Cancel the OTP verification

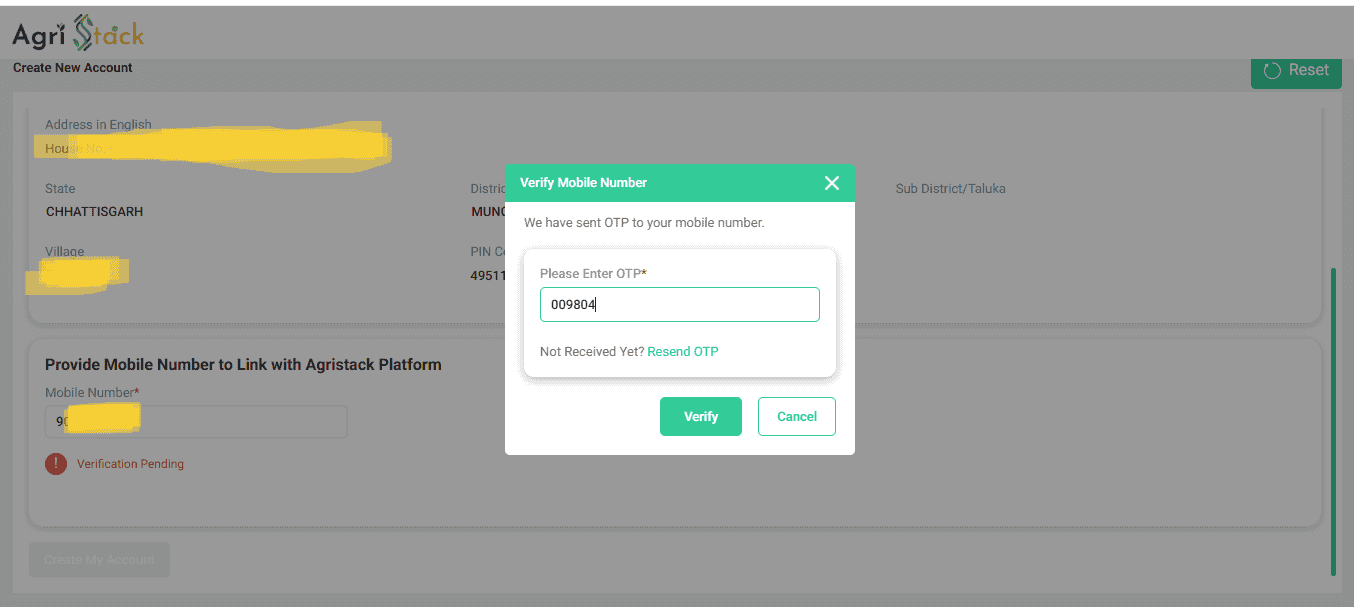pos(796,417)
